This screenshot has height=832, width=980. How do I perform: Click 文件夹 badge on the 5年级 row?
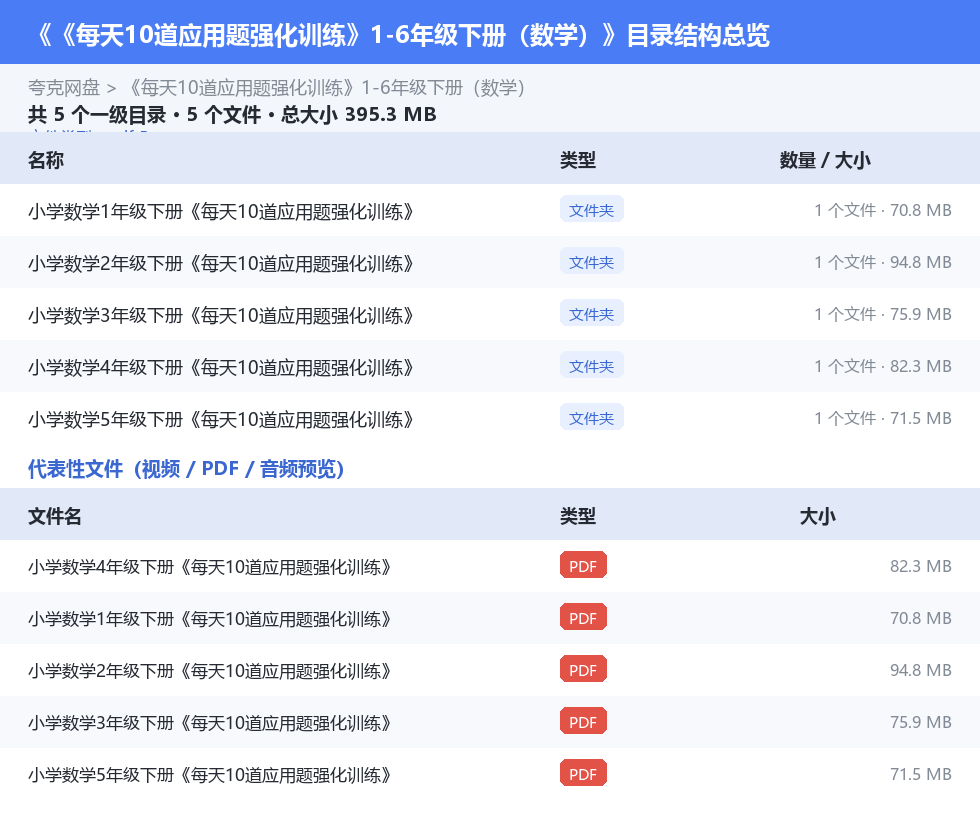click(591, 418)
